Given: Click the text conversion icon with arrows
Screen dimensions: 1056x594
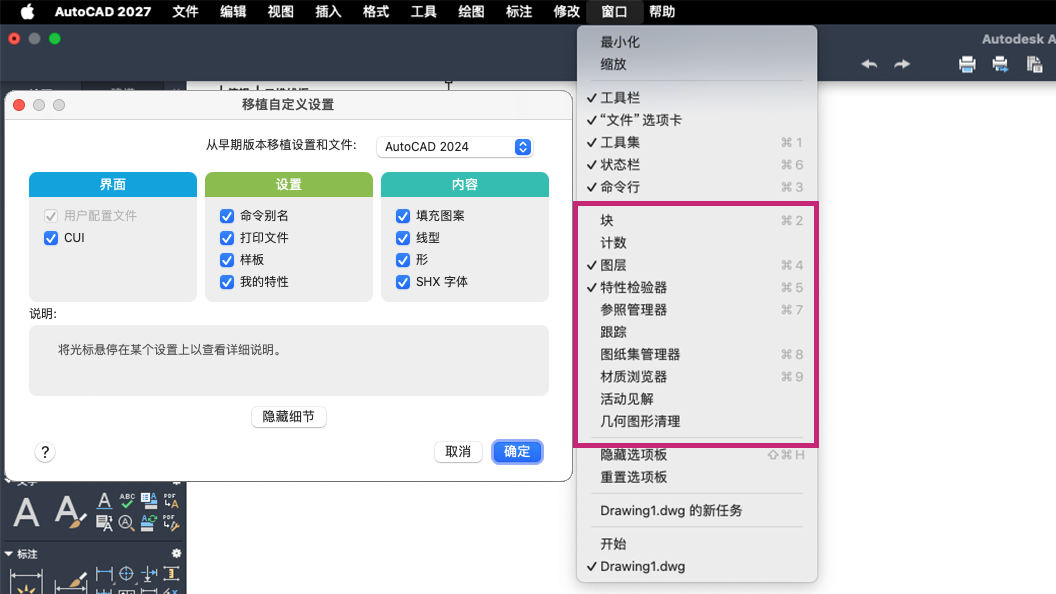Looking at the screenshot, I should coord(104,523).
